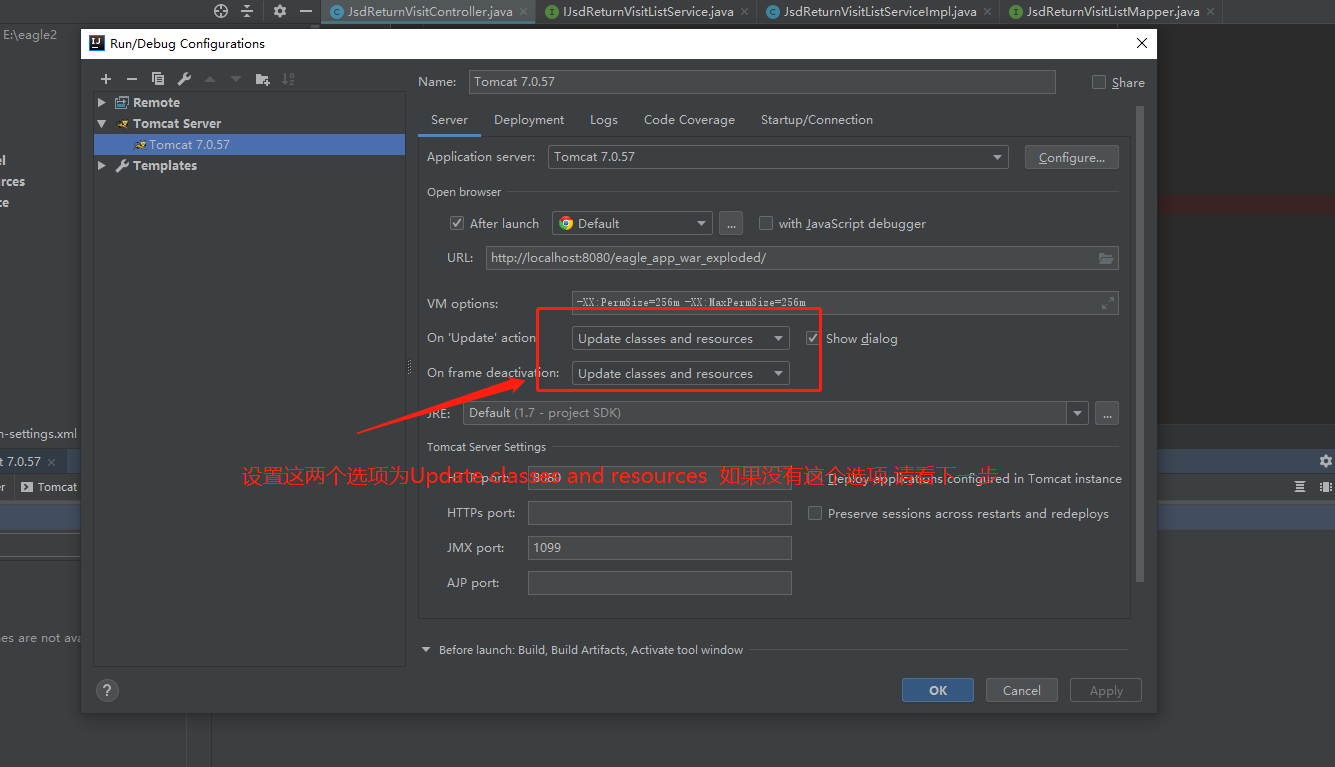Add a new run configuration
The width and height of the screenshot is (1335, 767).
[105, 78]
